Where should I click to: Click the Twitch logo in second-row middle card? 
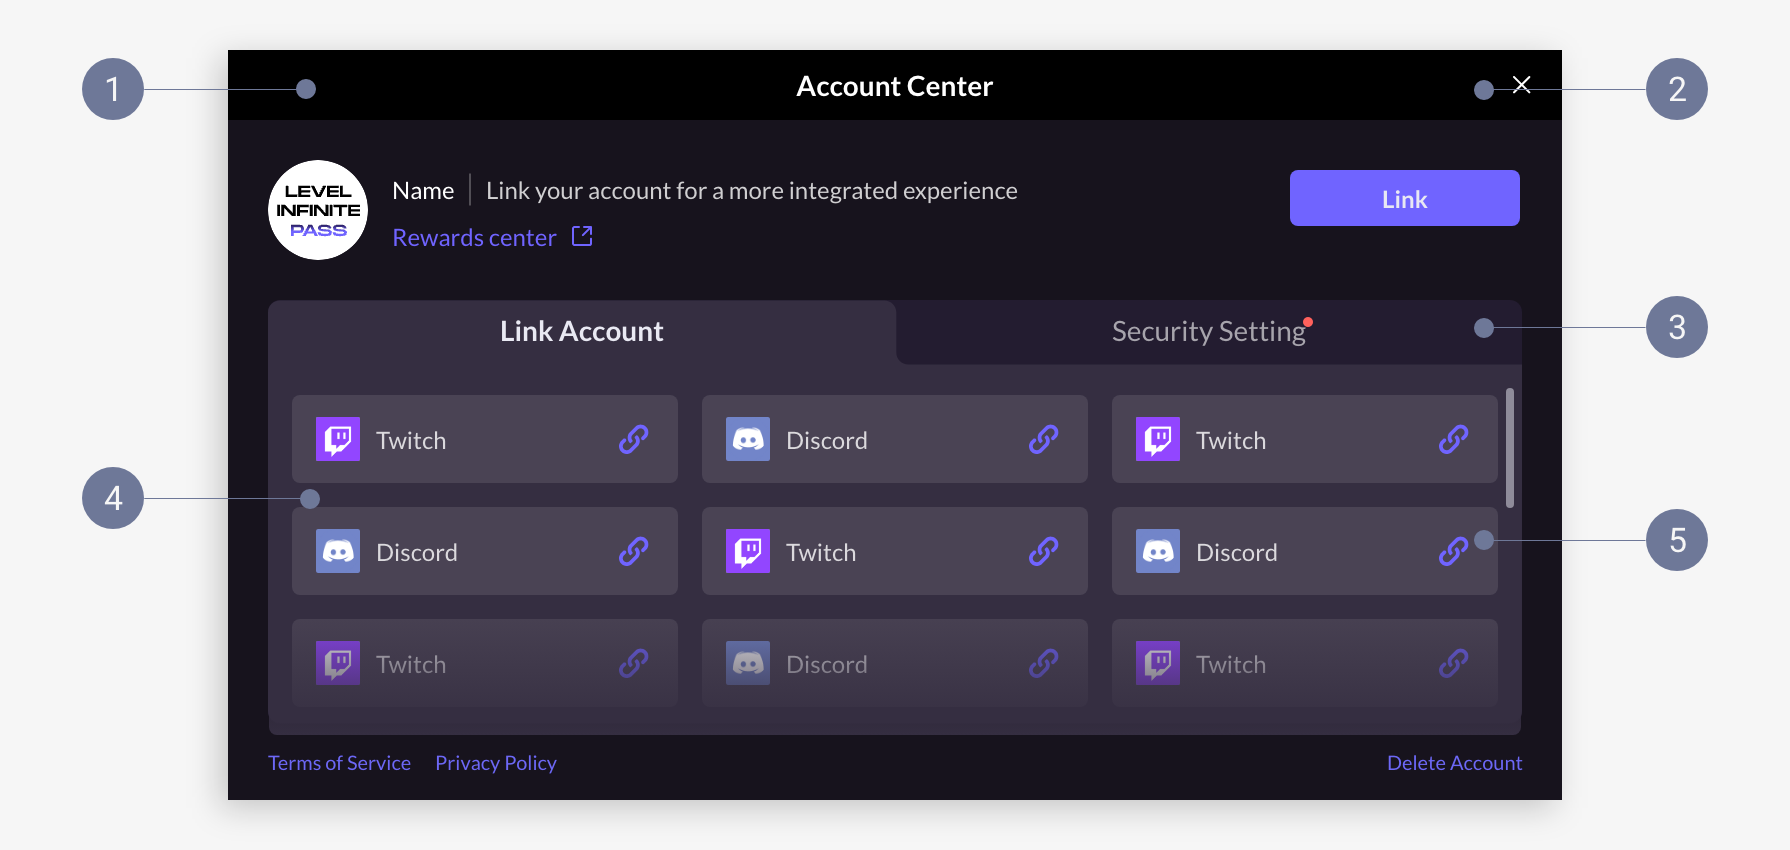click(x=748, y=551)
